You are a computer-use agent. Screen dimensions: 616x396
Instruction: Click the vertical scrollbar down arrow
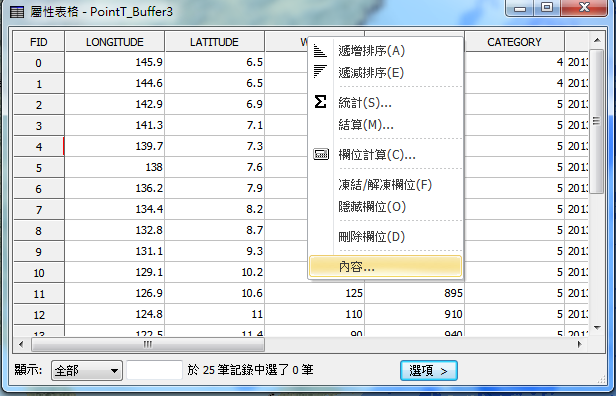597,328
